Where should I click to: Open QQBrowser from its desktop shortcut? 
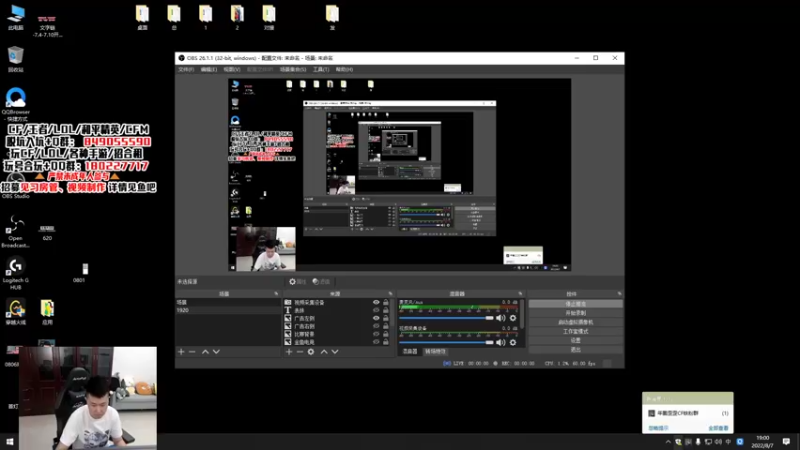coord(16,101)
